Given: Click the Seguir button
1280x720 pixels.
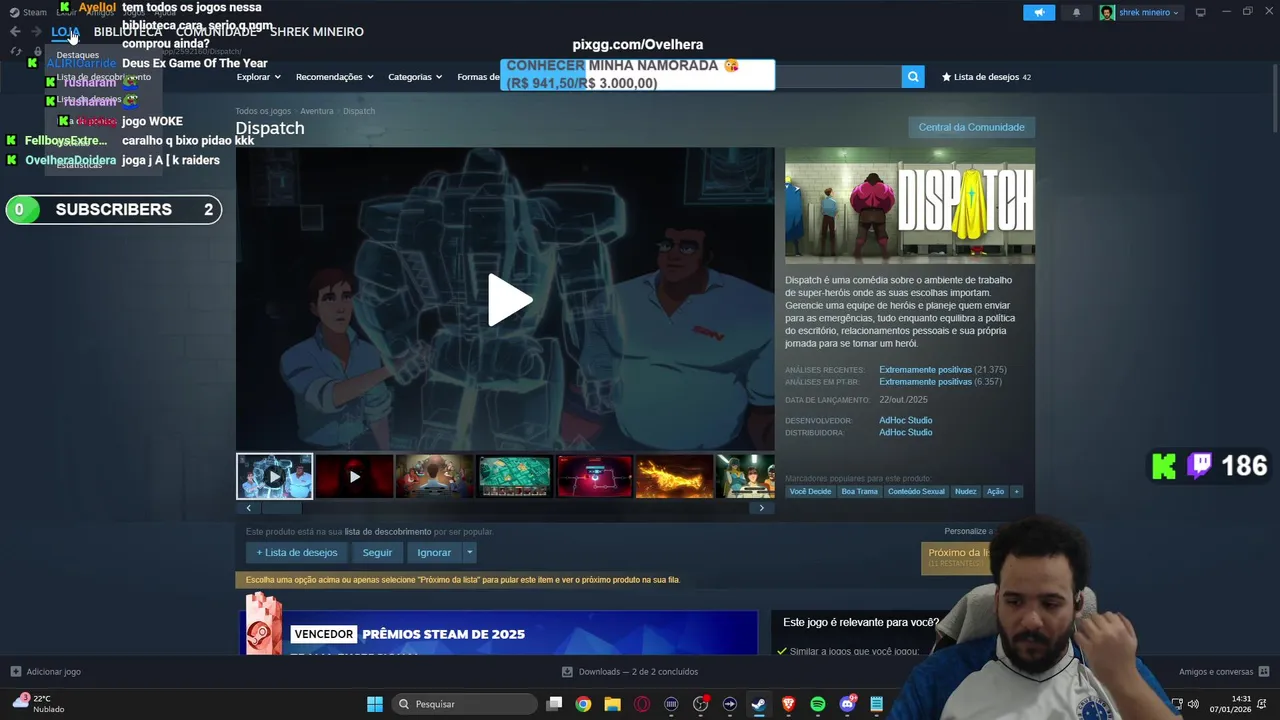Looking at the screenshot, I should tap(377, 552).
